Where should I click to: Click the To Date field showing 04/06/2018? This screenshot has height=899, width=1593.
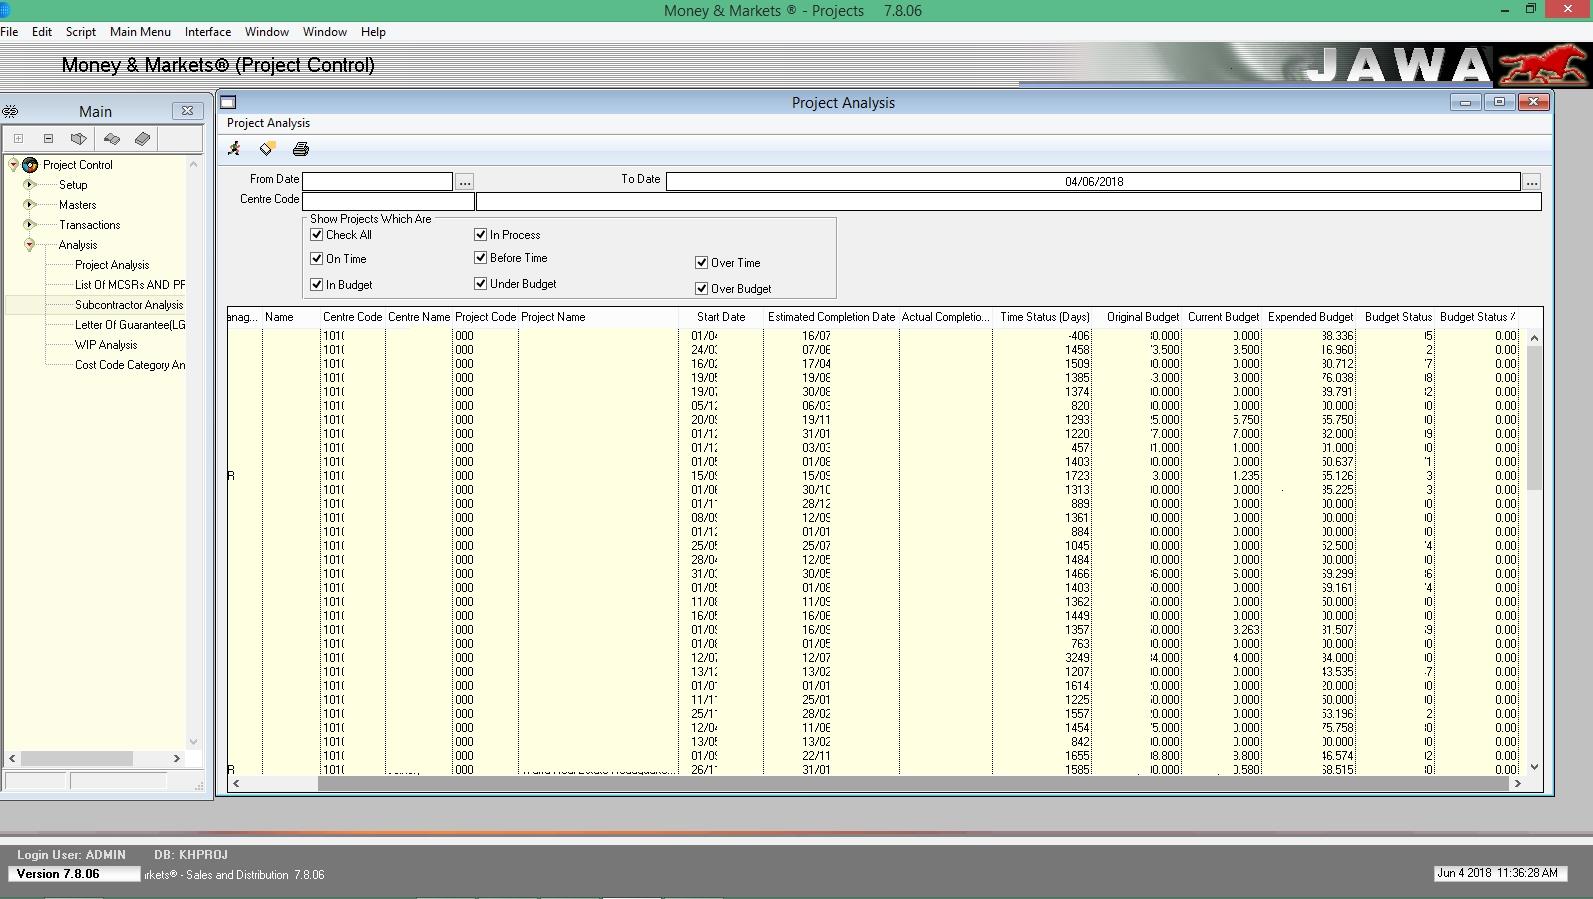click(x=1093, y=182)
